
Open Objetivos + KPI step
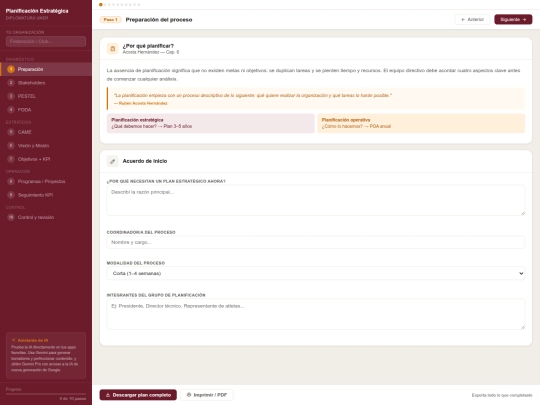pyautogui.click(x=46, y=159)
